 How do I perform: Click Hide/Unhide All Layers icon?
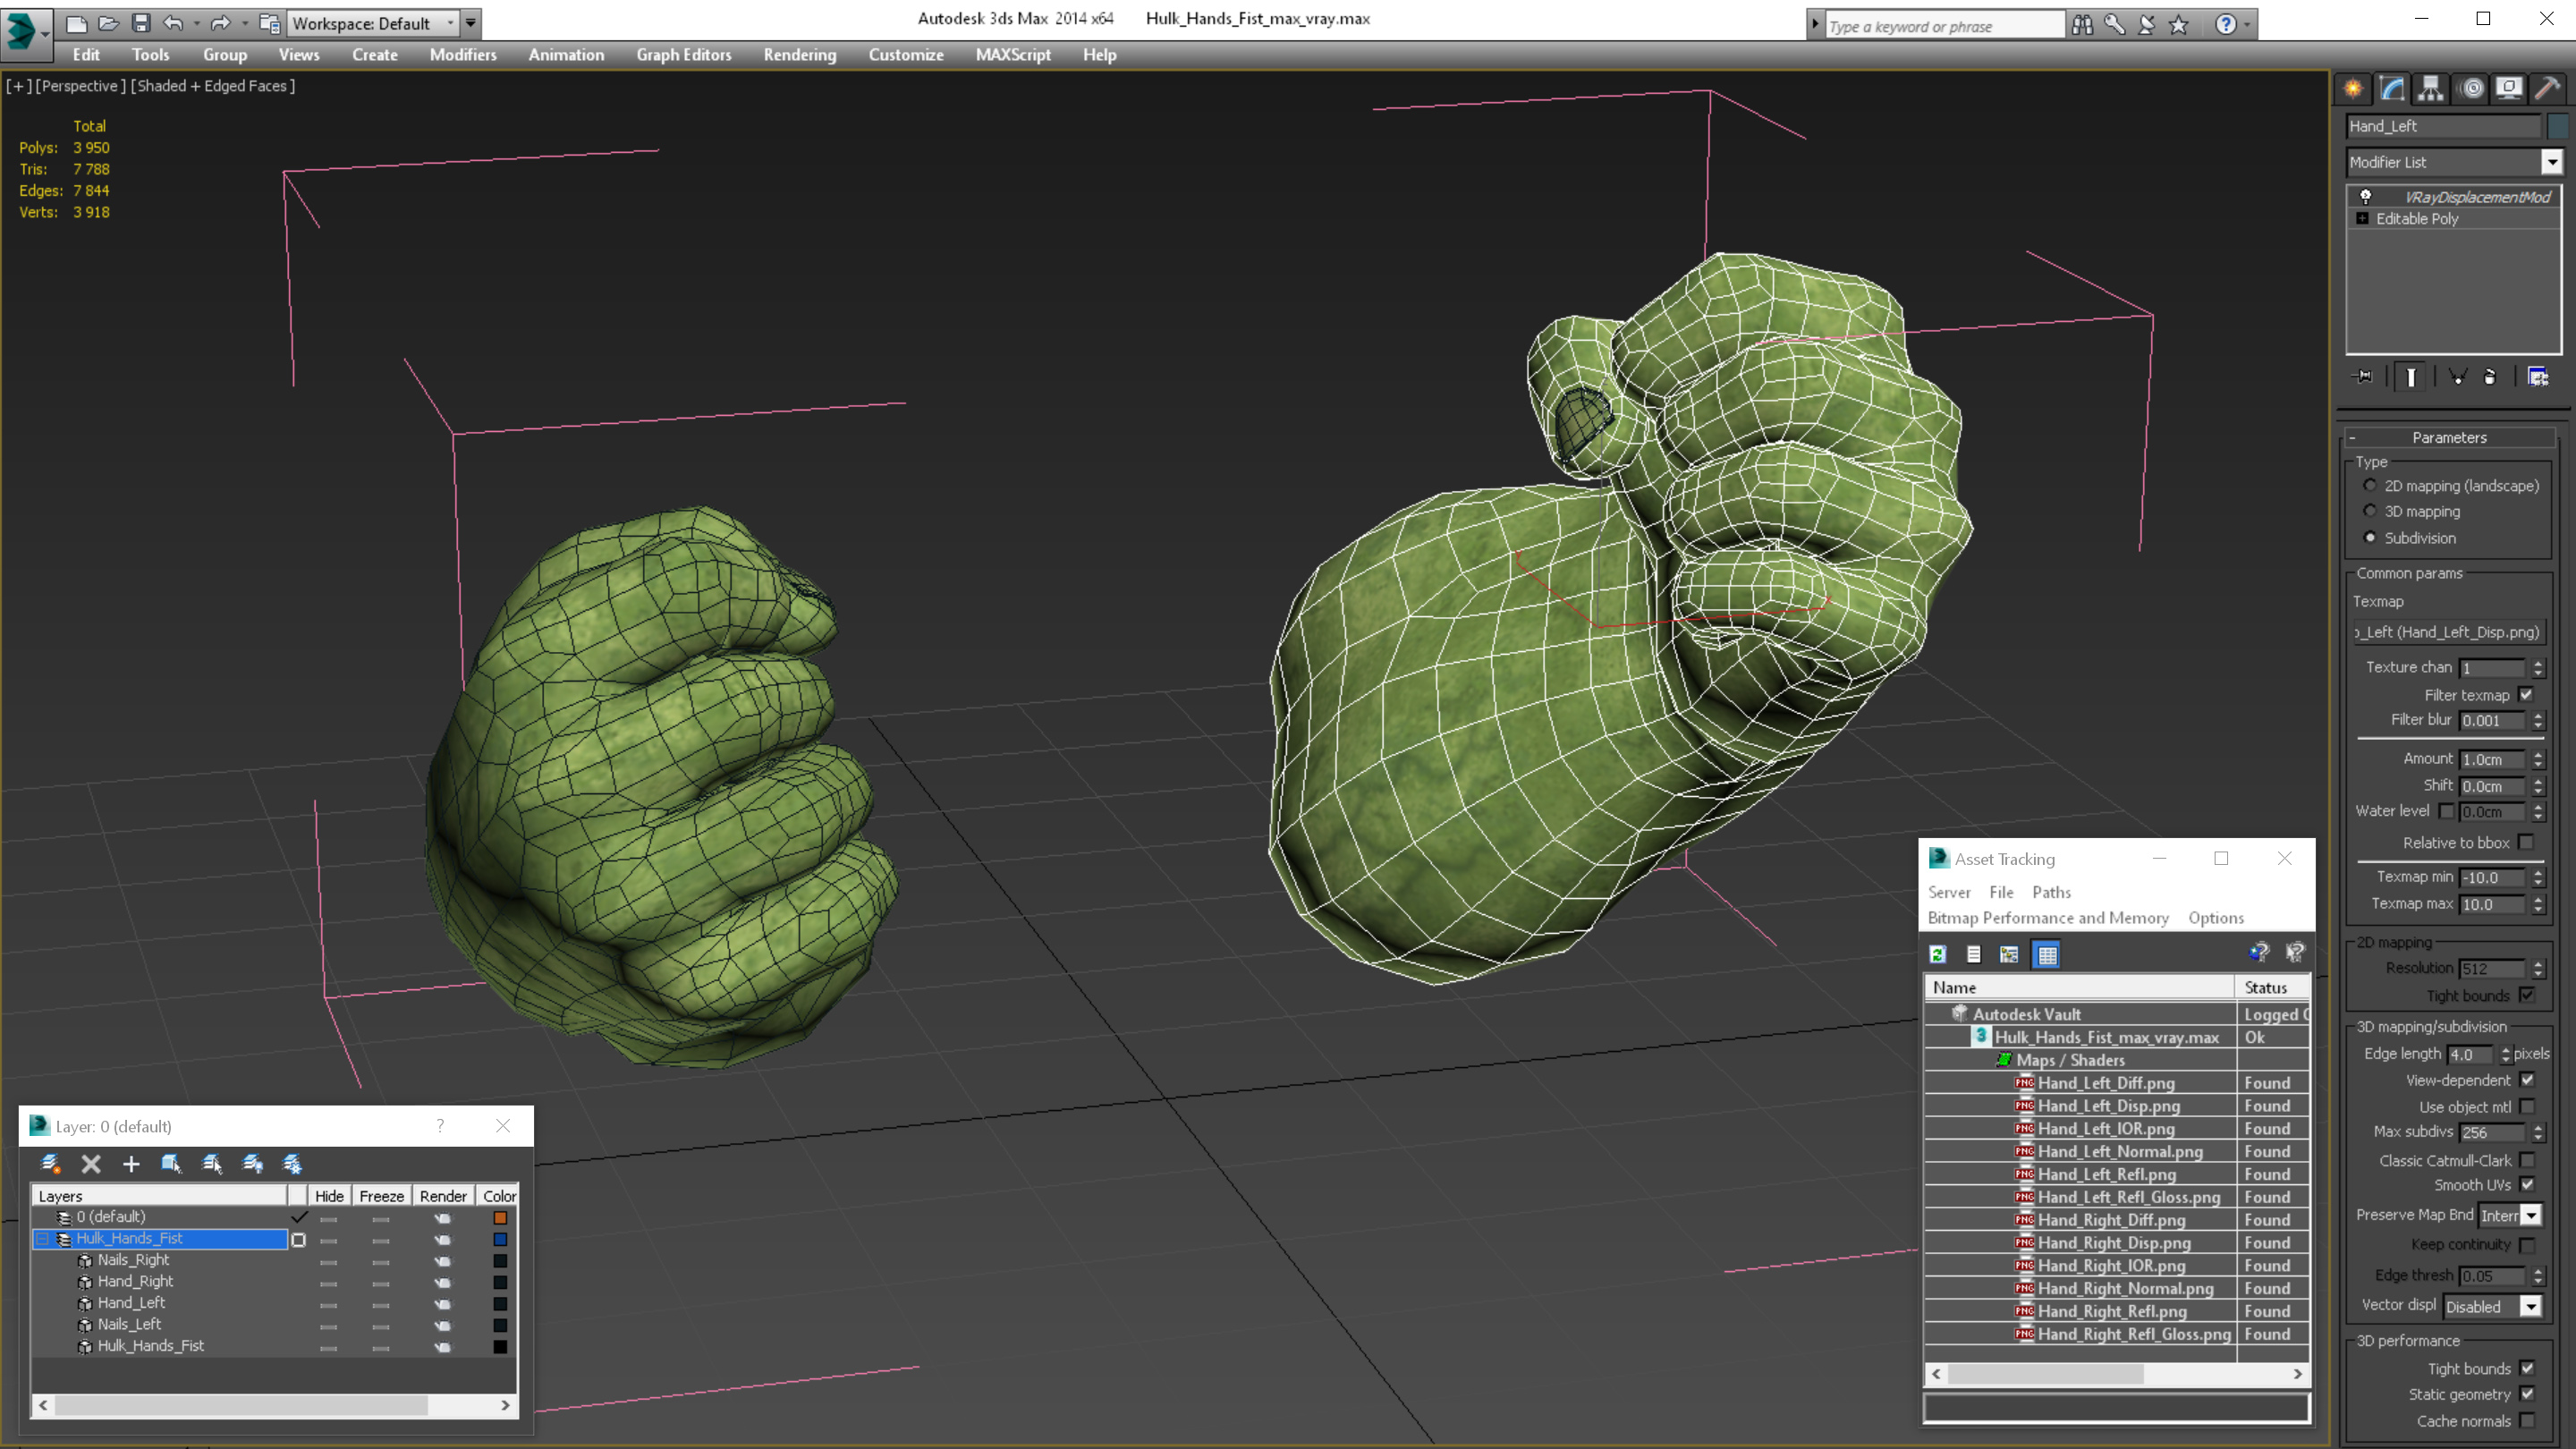pos(252,1164)
